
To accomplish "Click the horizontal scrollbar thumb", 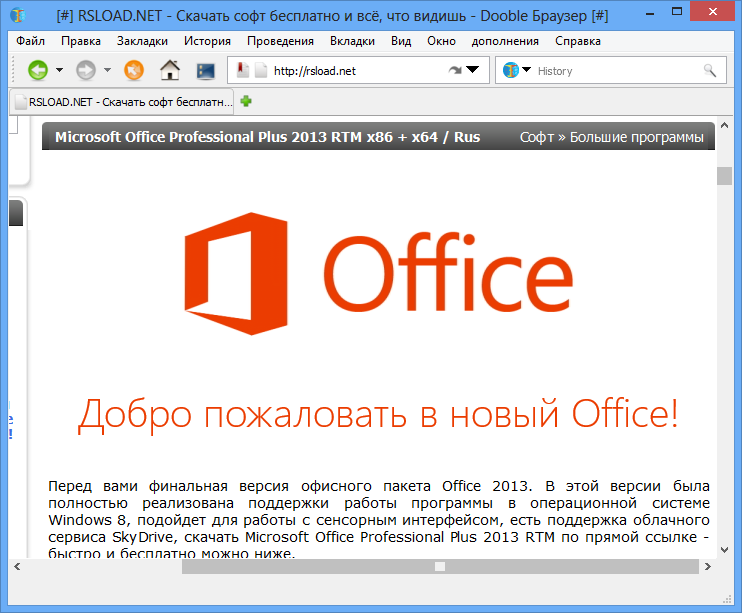I will (x=440, y=566).
